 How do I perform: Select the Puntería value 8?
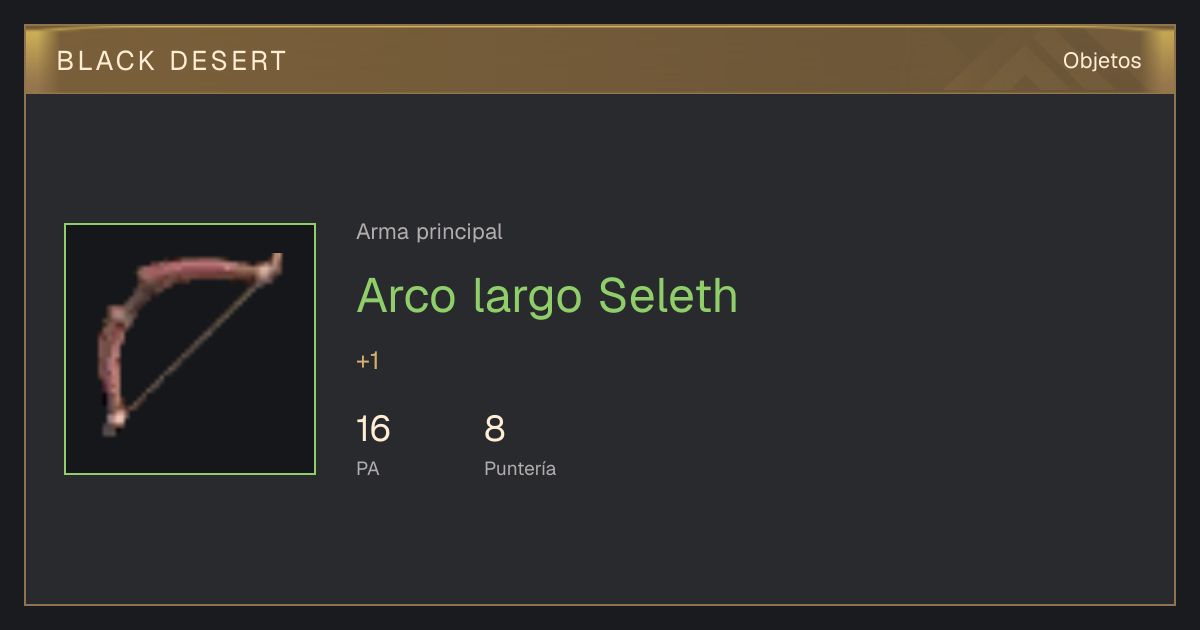(x=494, y=429)
